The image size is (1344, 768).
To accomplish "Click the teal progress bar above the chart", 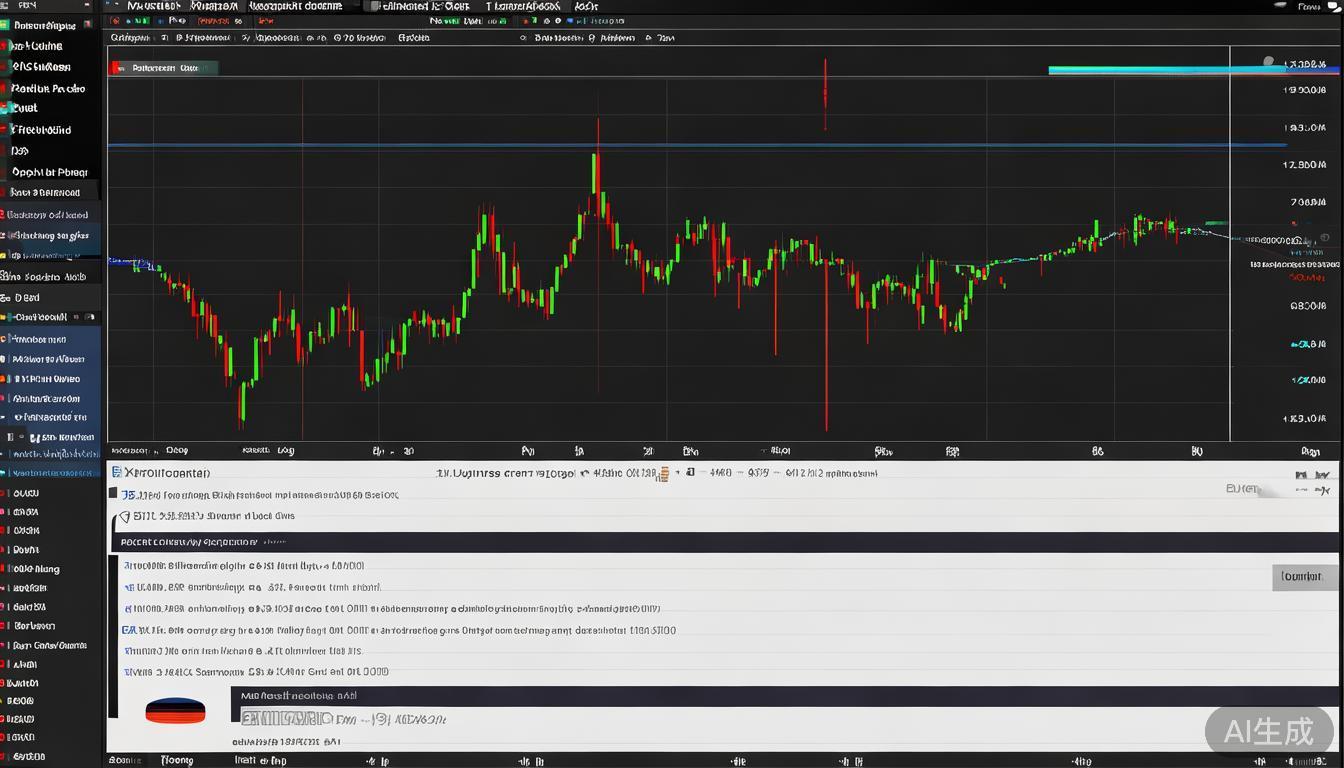I will point(1150,70).
